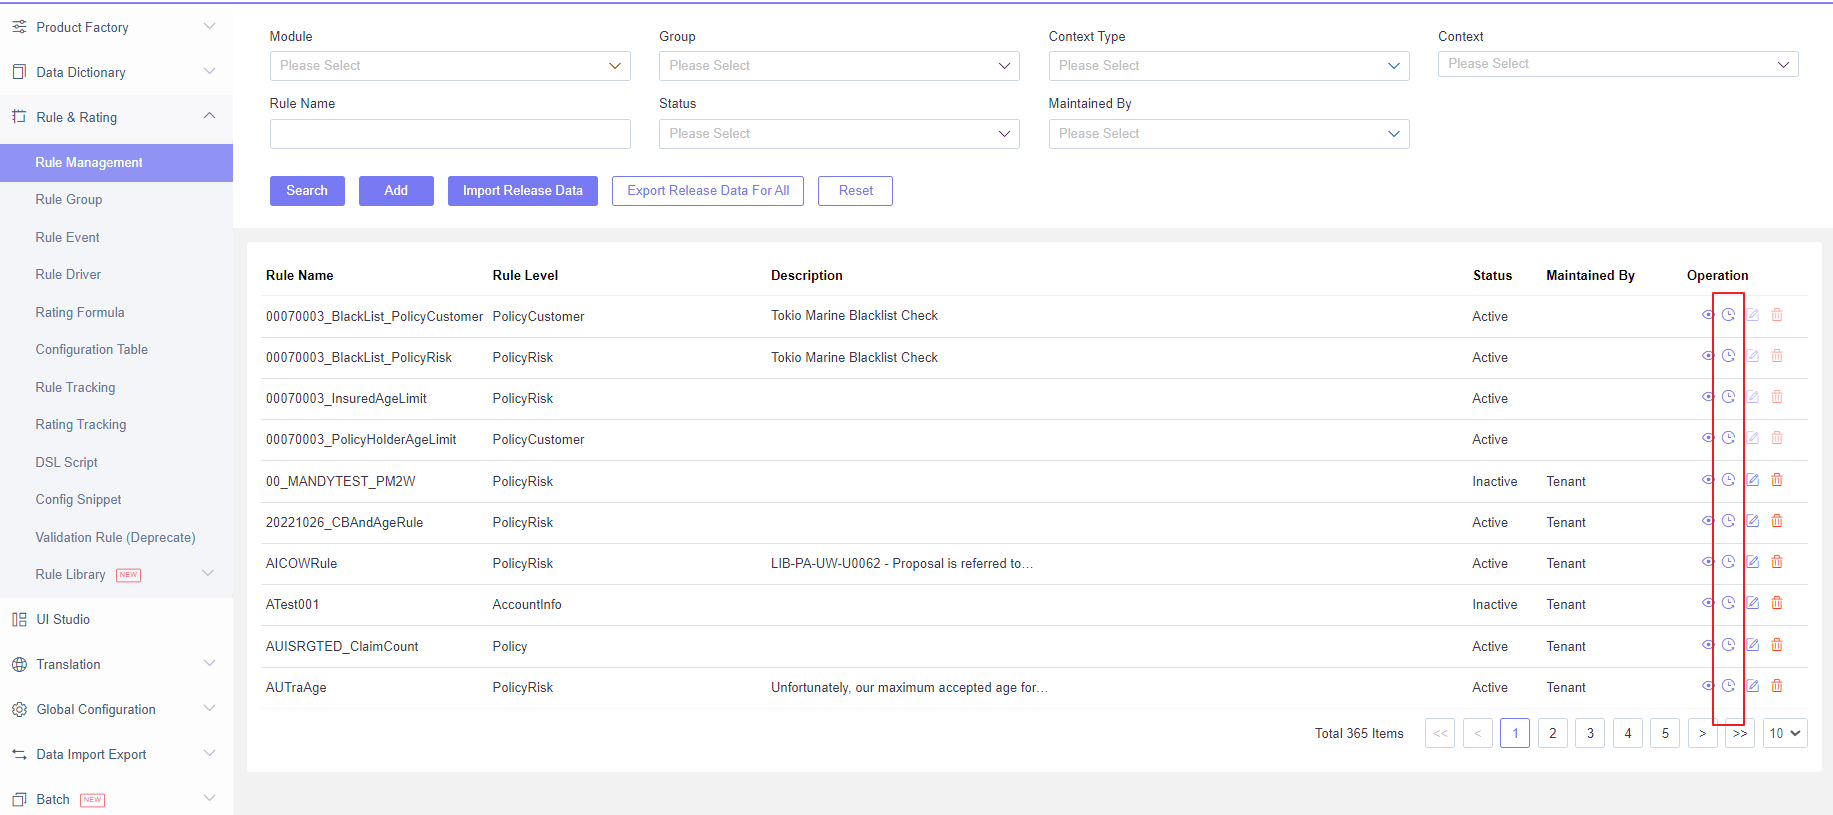
Task: Focus the Rule Name text field
Action: click(x=449, y=134)
